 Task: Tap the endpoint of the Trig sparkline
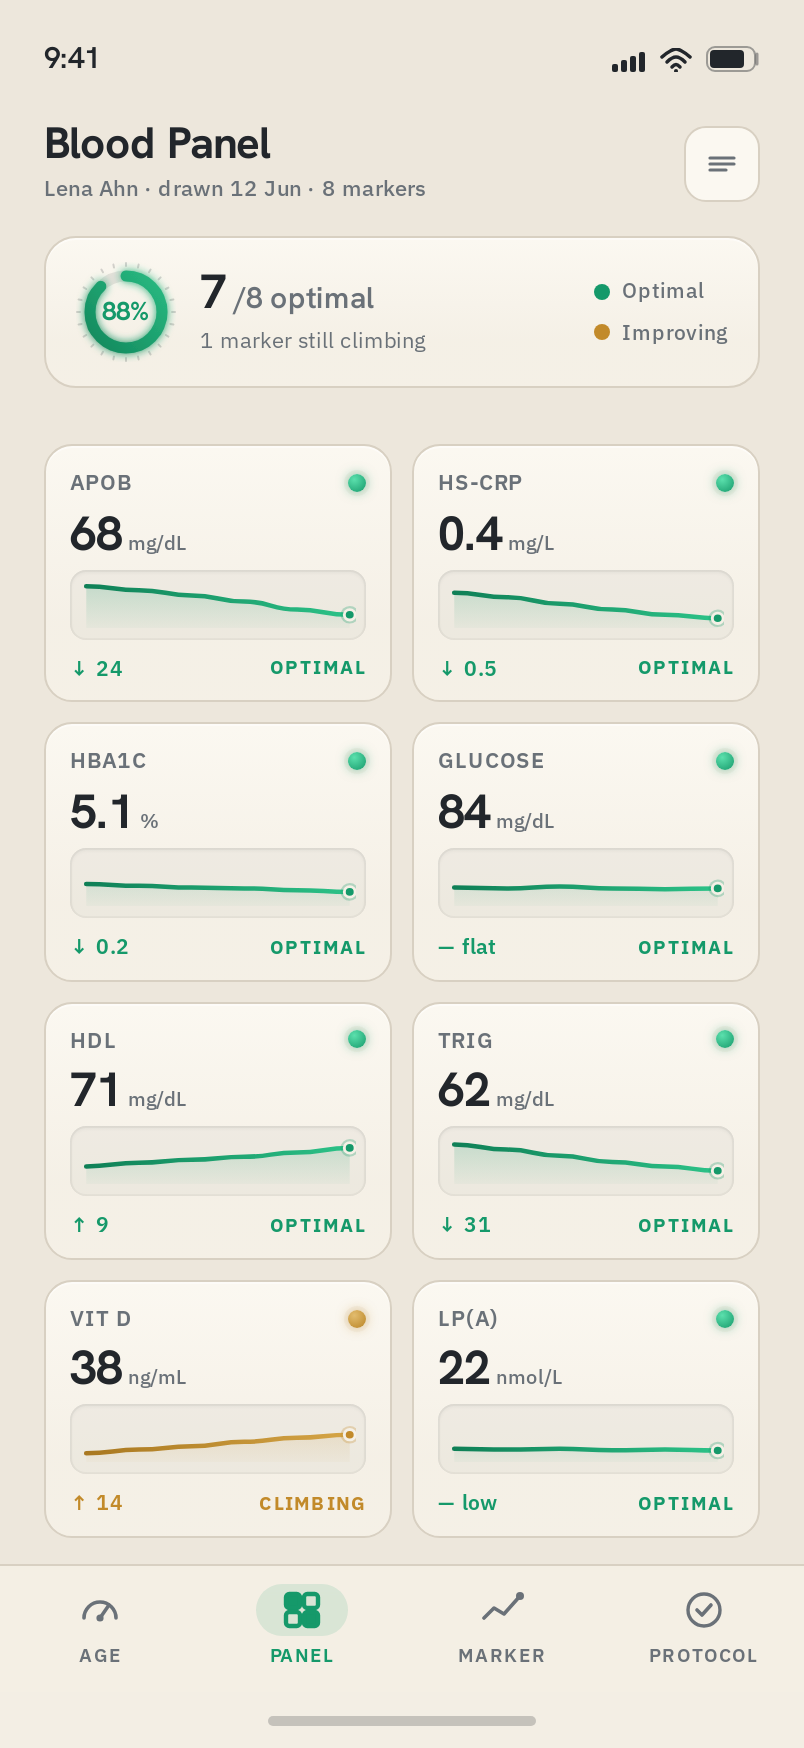[717, 1171]
